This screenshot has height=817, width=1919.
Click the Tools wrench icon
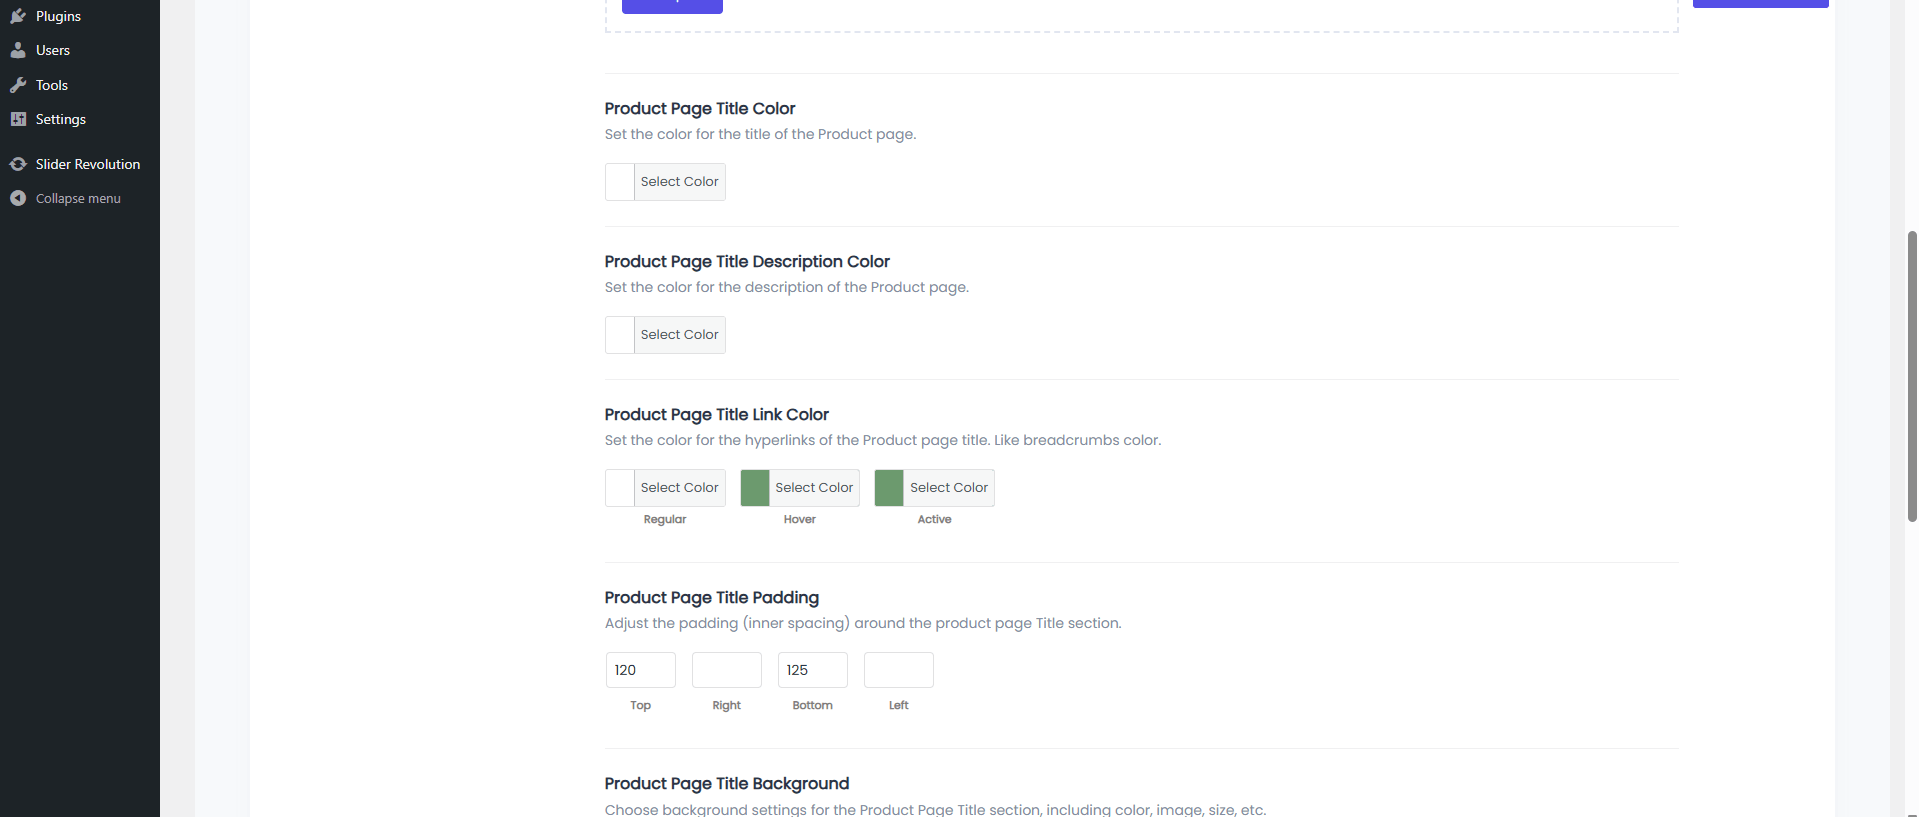point(18,85)
